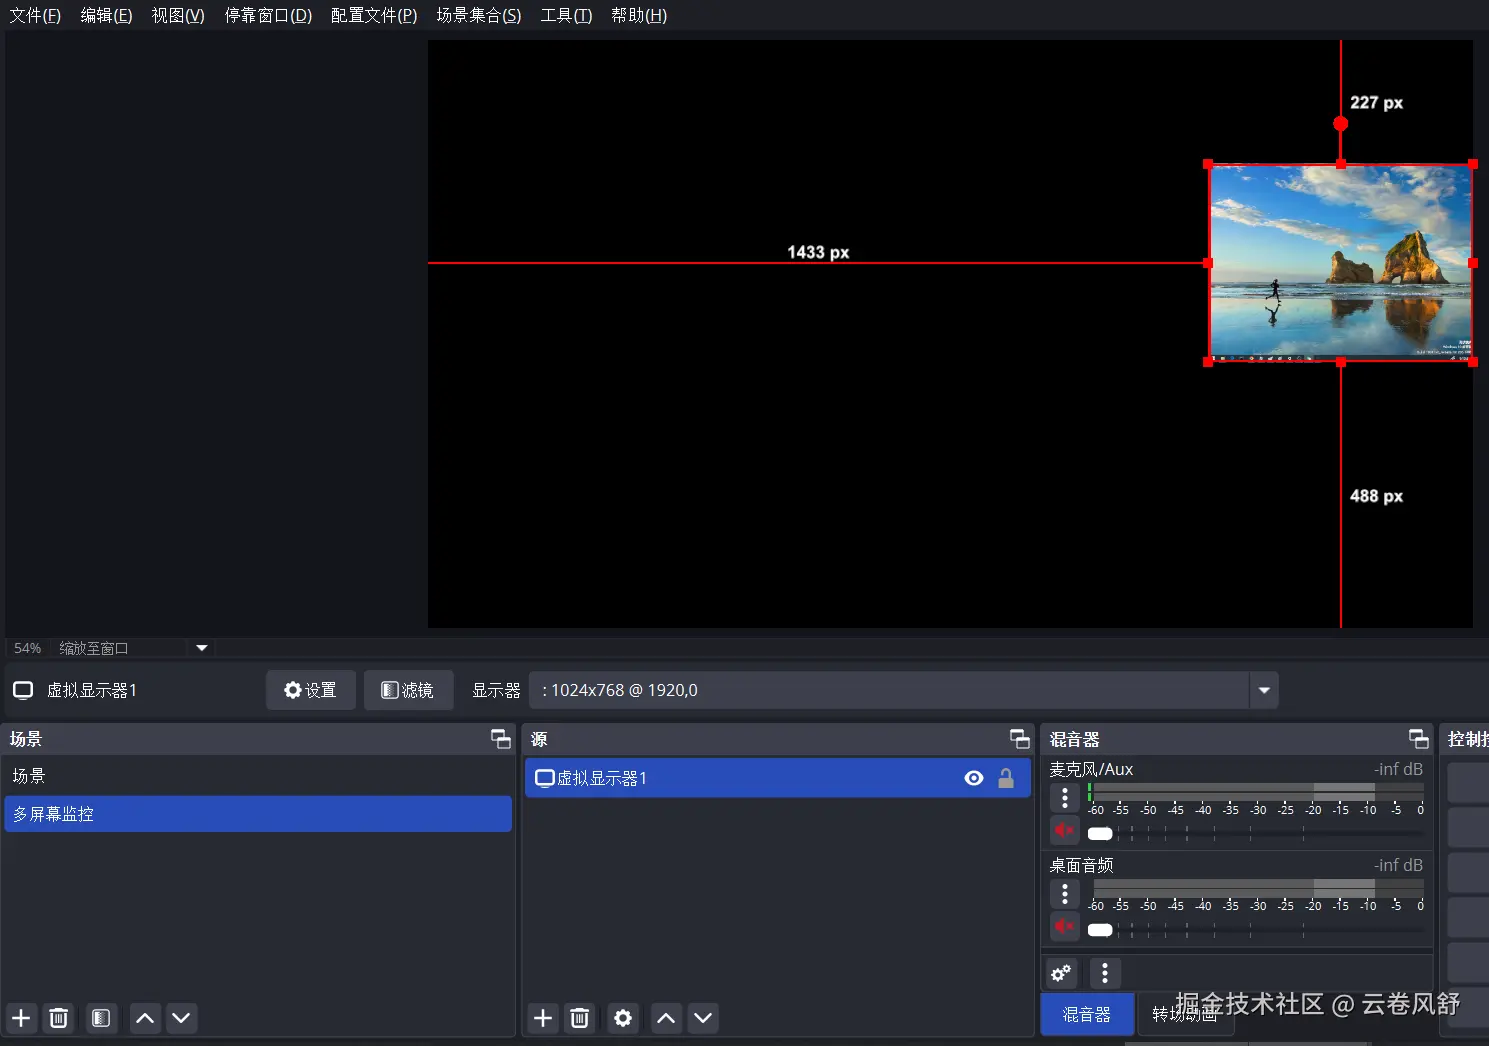
Task: Switch to the 混音器 tab
Action: (1087, 1014)
